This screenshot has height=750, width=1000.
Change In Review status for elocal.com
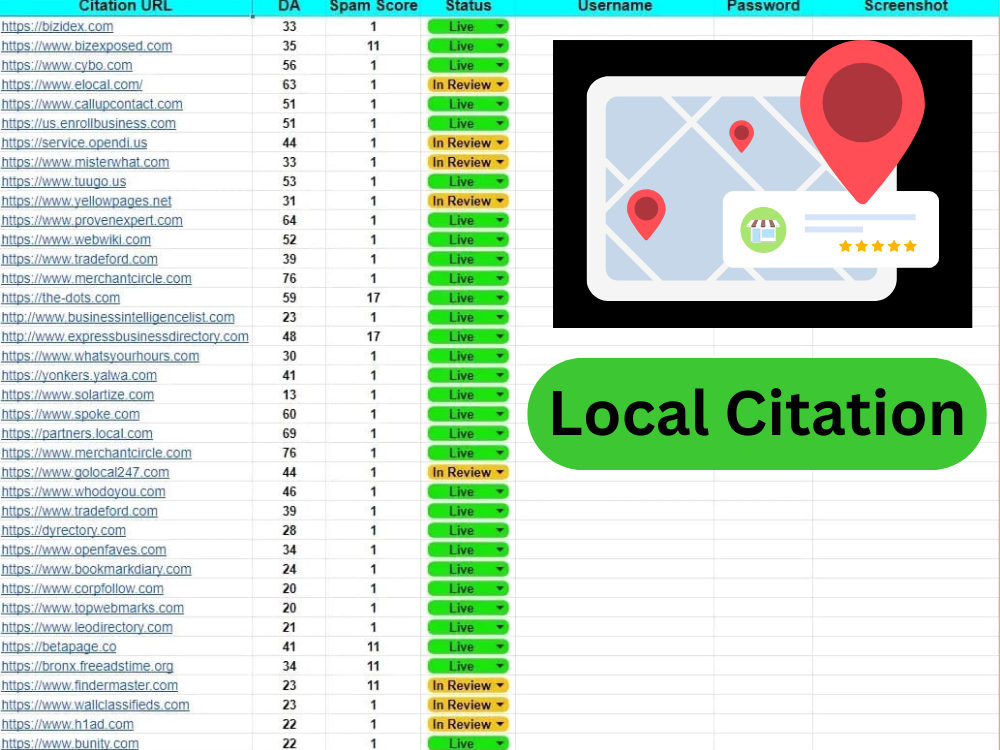(x=501, y=85)
